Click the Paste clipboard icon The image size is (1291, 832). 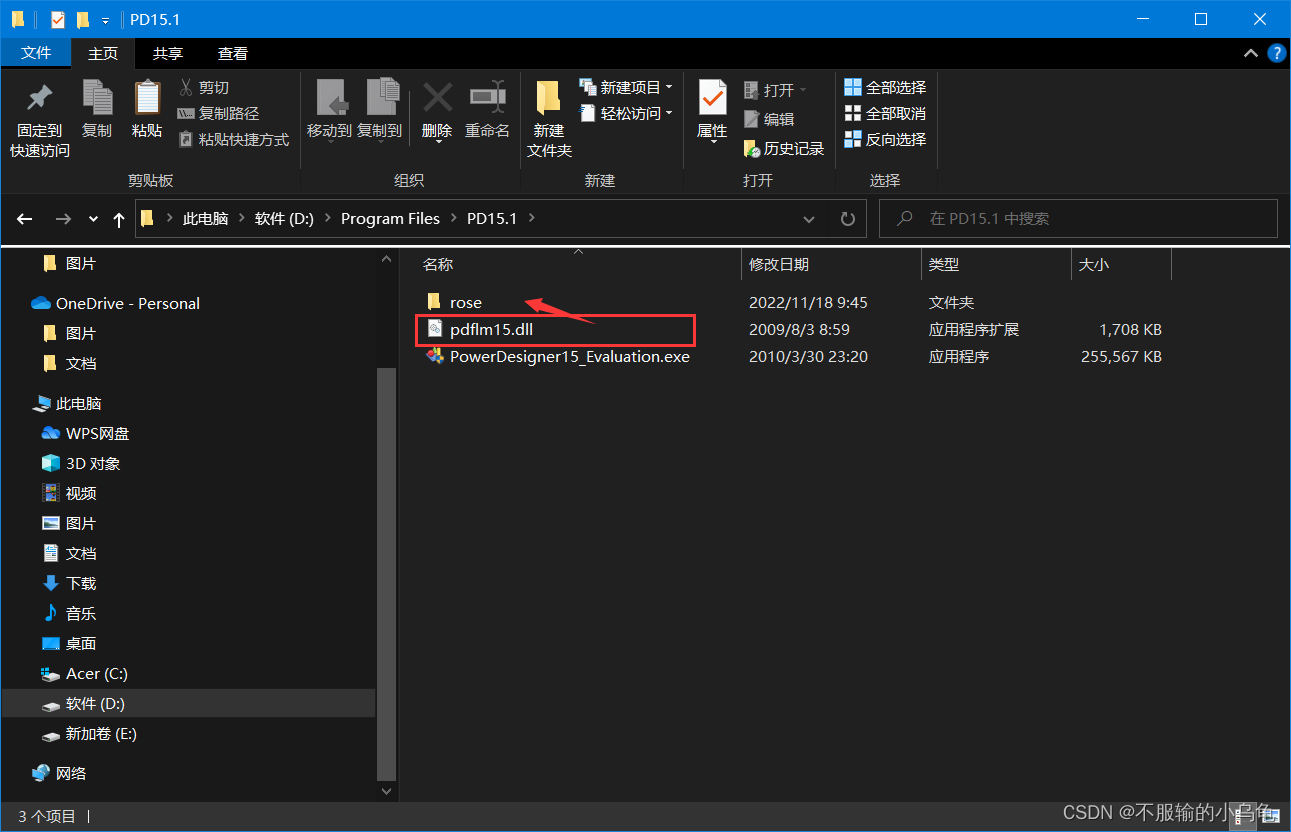pos(147,98)
